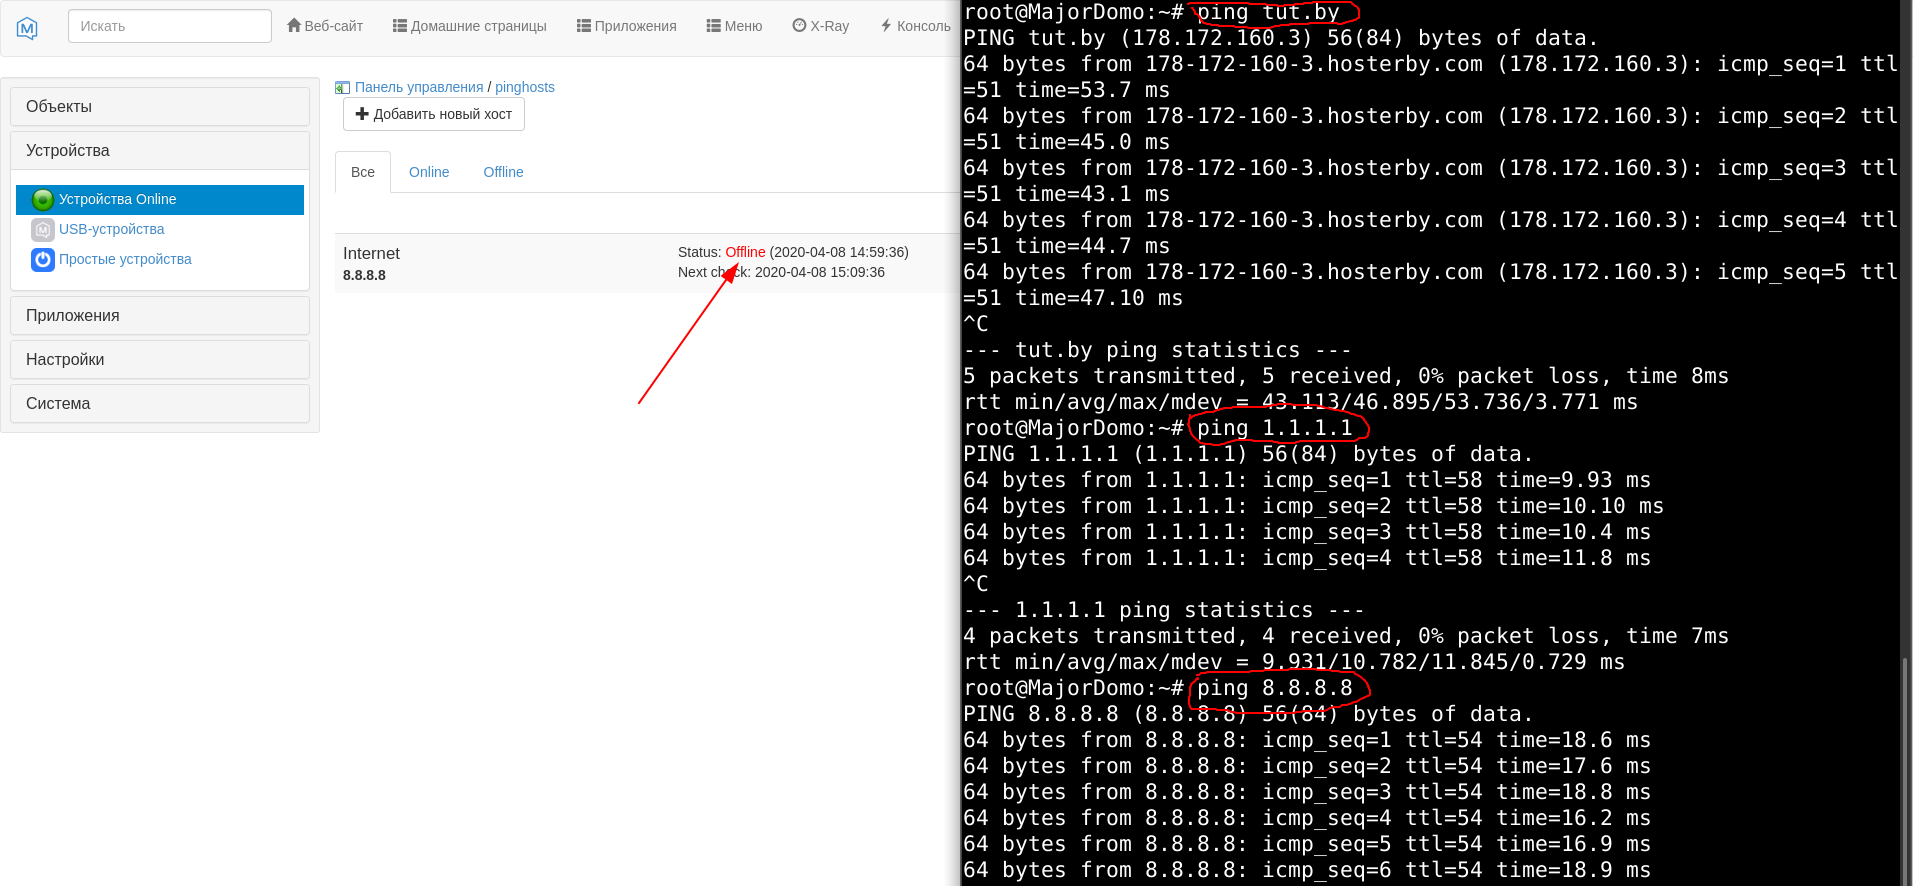Image resolution: width=1913 pixels, height=886 pixels.
Task: Click '1.1.1.1 ping statistics' line in terminal
Action: click(x=1164, y=610)
